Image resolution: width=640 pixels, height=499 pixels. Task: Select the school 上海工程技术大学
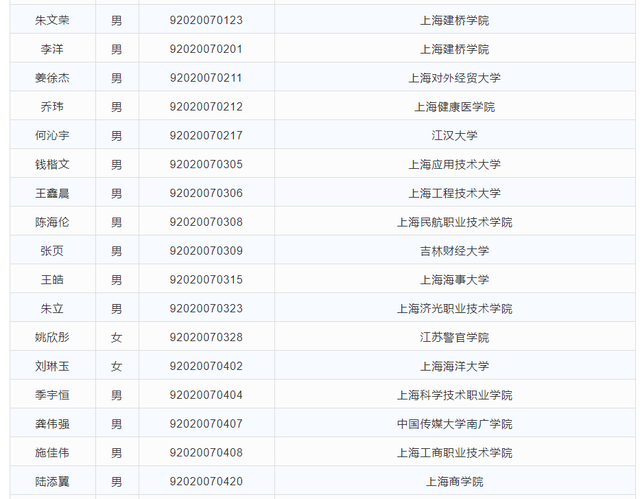(x=455, y=193)
